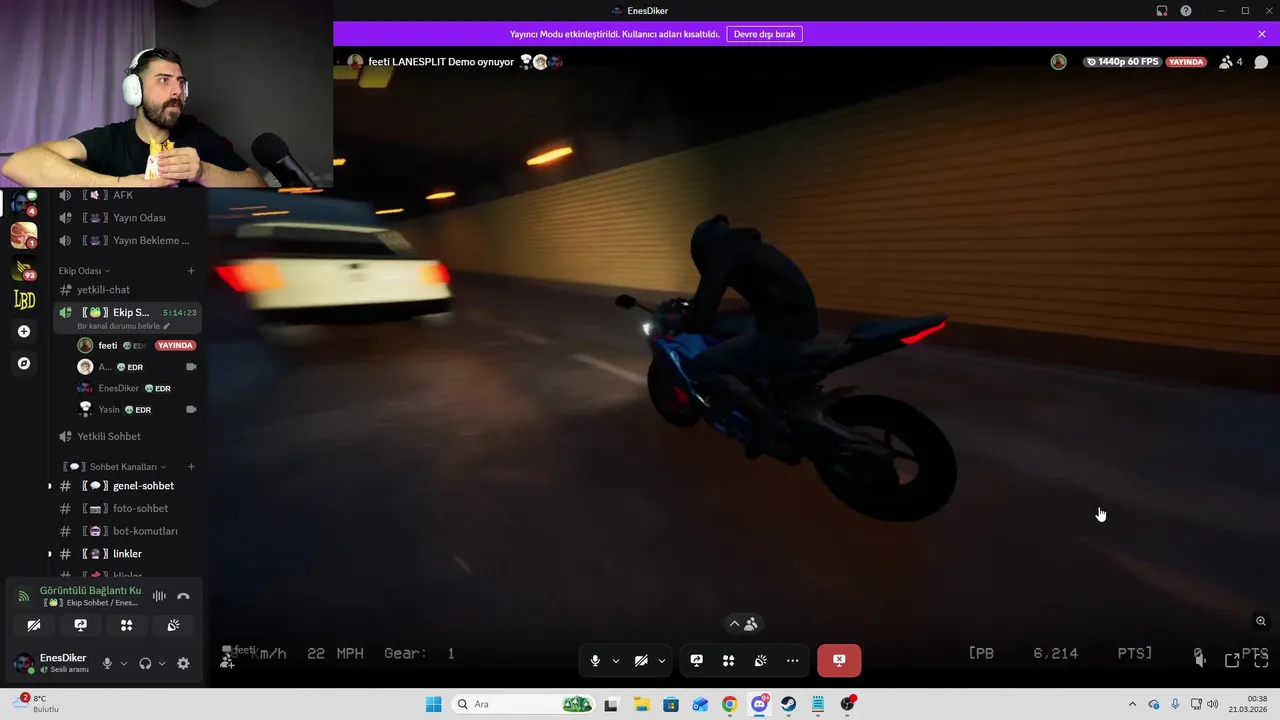The height and width of the screenshot is (720, 1280).
Task: Mute the microphone in the user panel
Action: pyautogui.click(x=107, y=663)
